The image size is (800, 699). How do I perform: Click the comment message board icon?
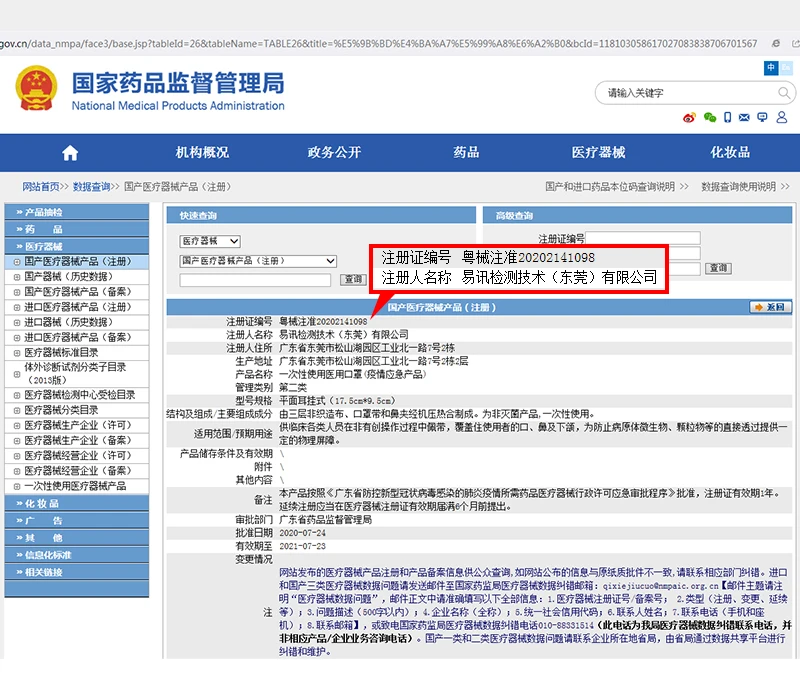click(x=762, y=118)
